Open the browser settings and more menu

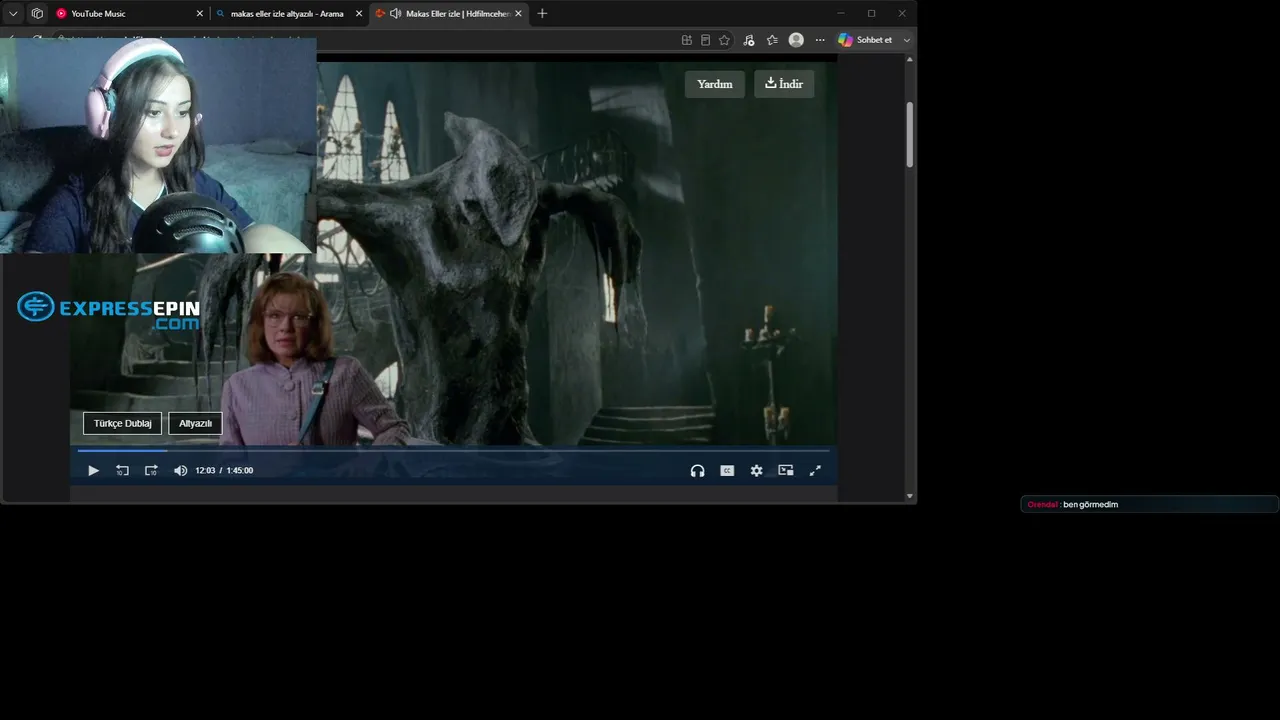820,40
